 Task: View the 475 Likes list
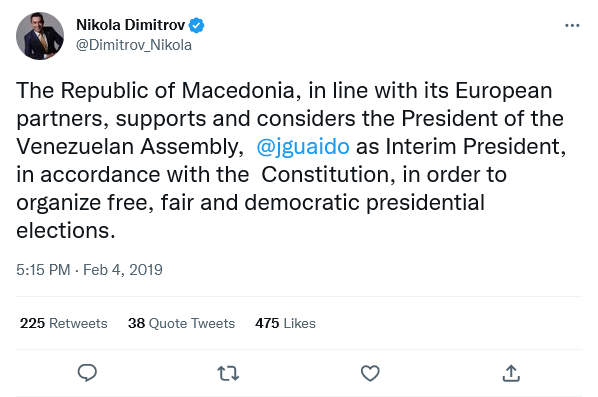pos(285,323)
